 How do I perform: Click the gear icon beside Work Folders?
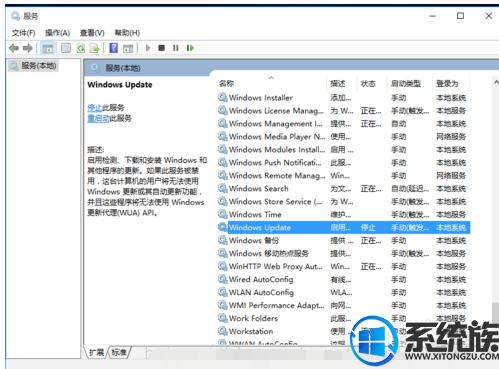[222, 318]
